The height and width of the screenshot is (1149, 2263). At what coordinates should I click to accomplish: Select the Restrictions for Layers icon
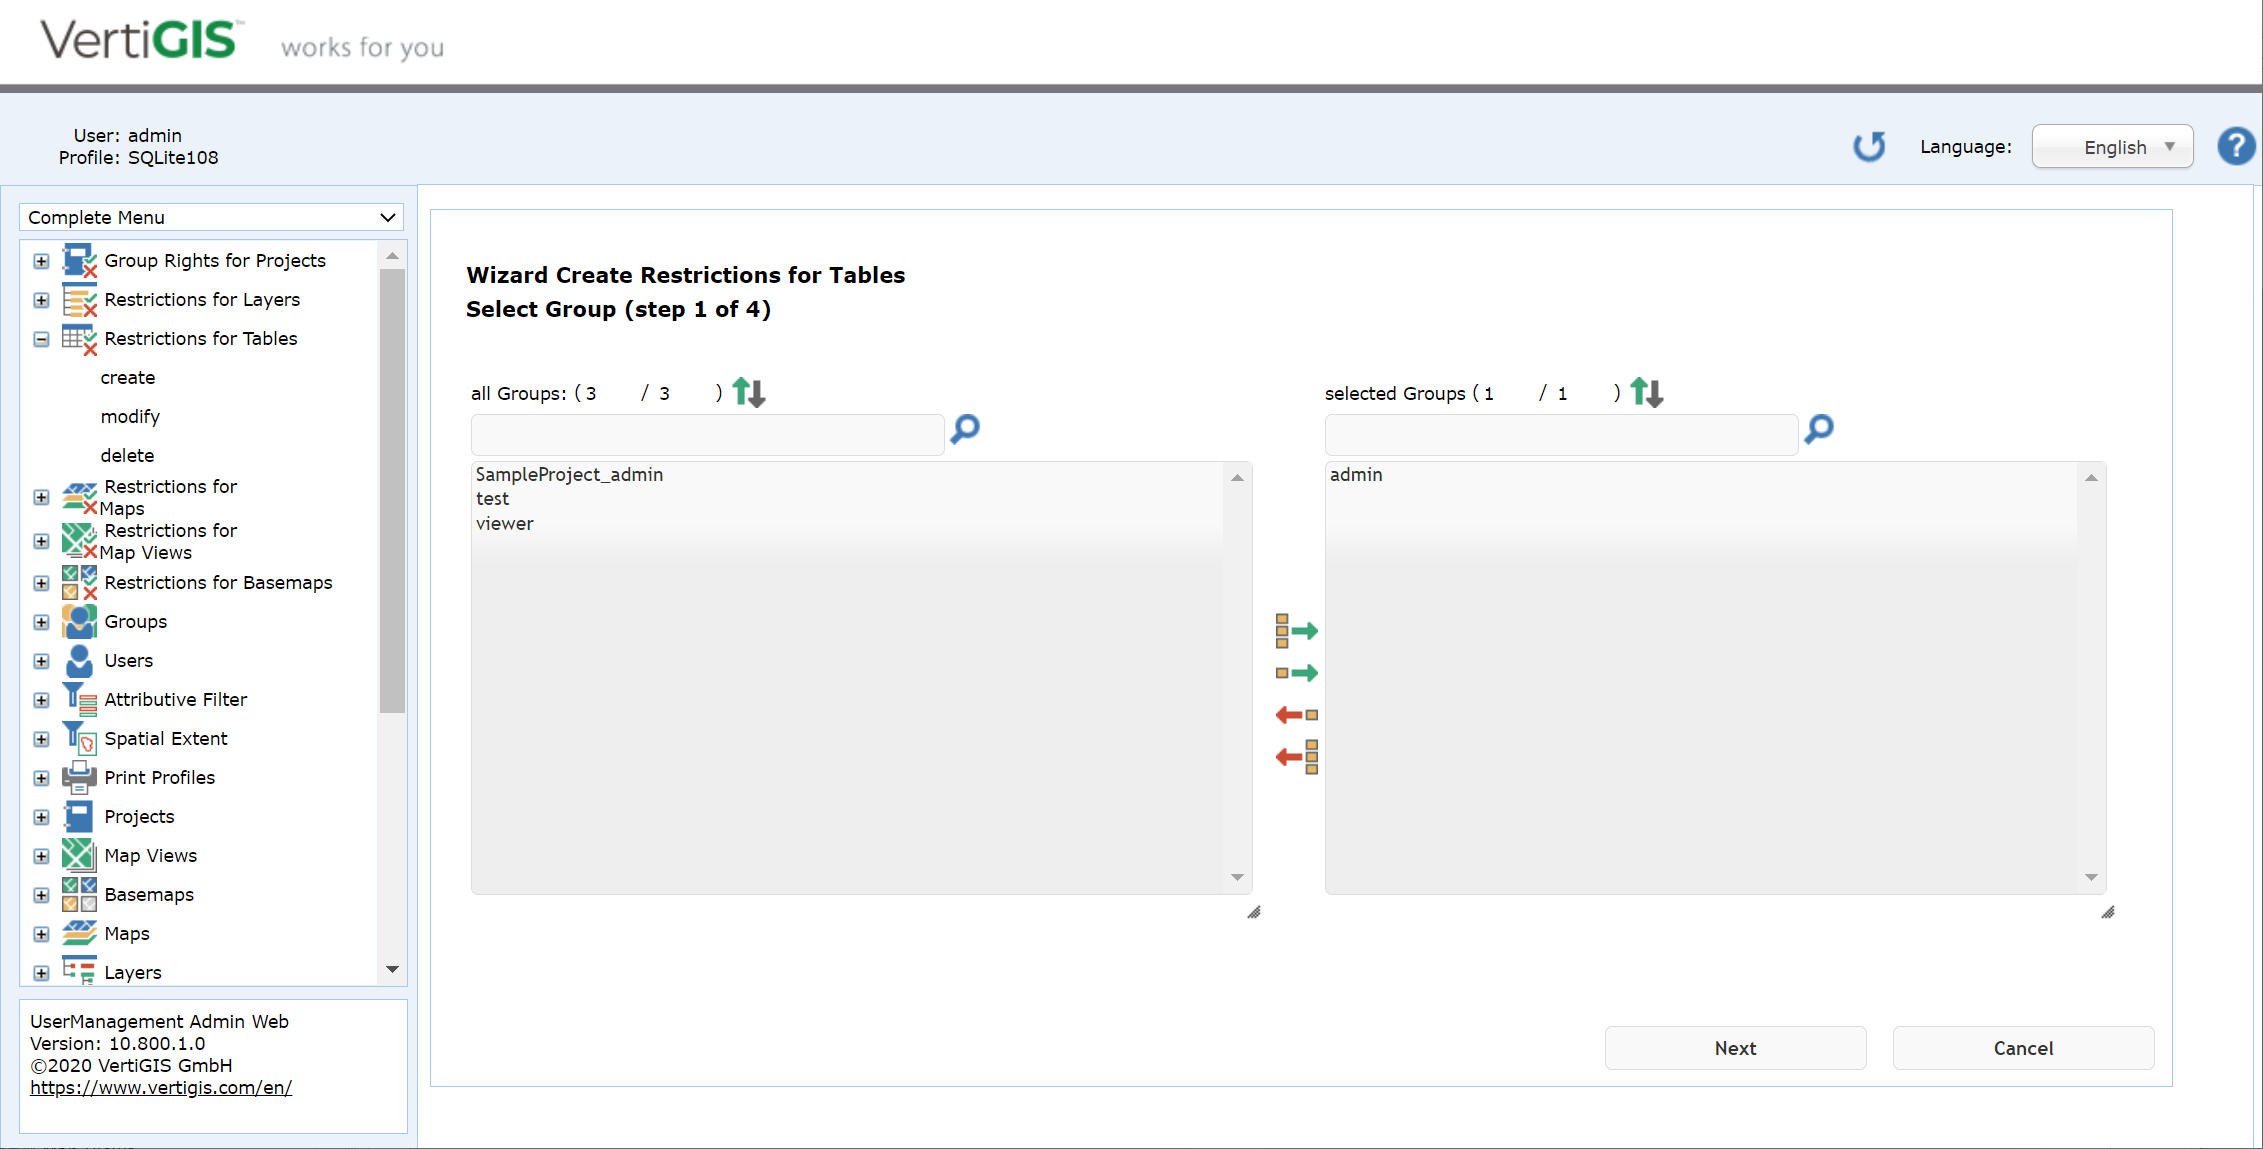[81, 299]
